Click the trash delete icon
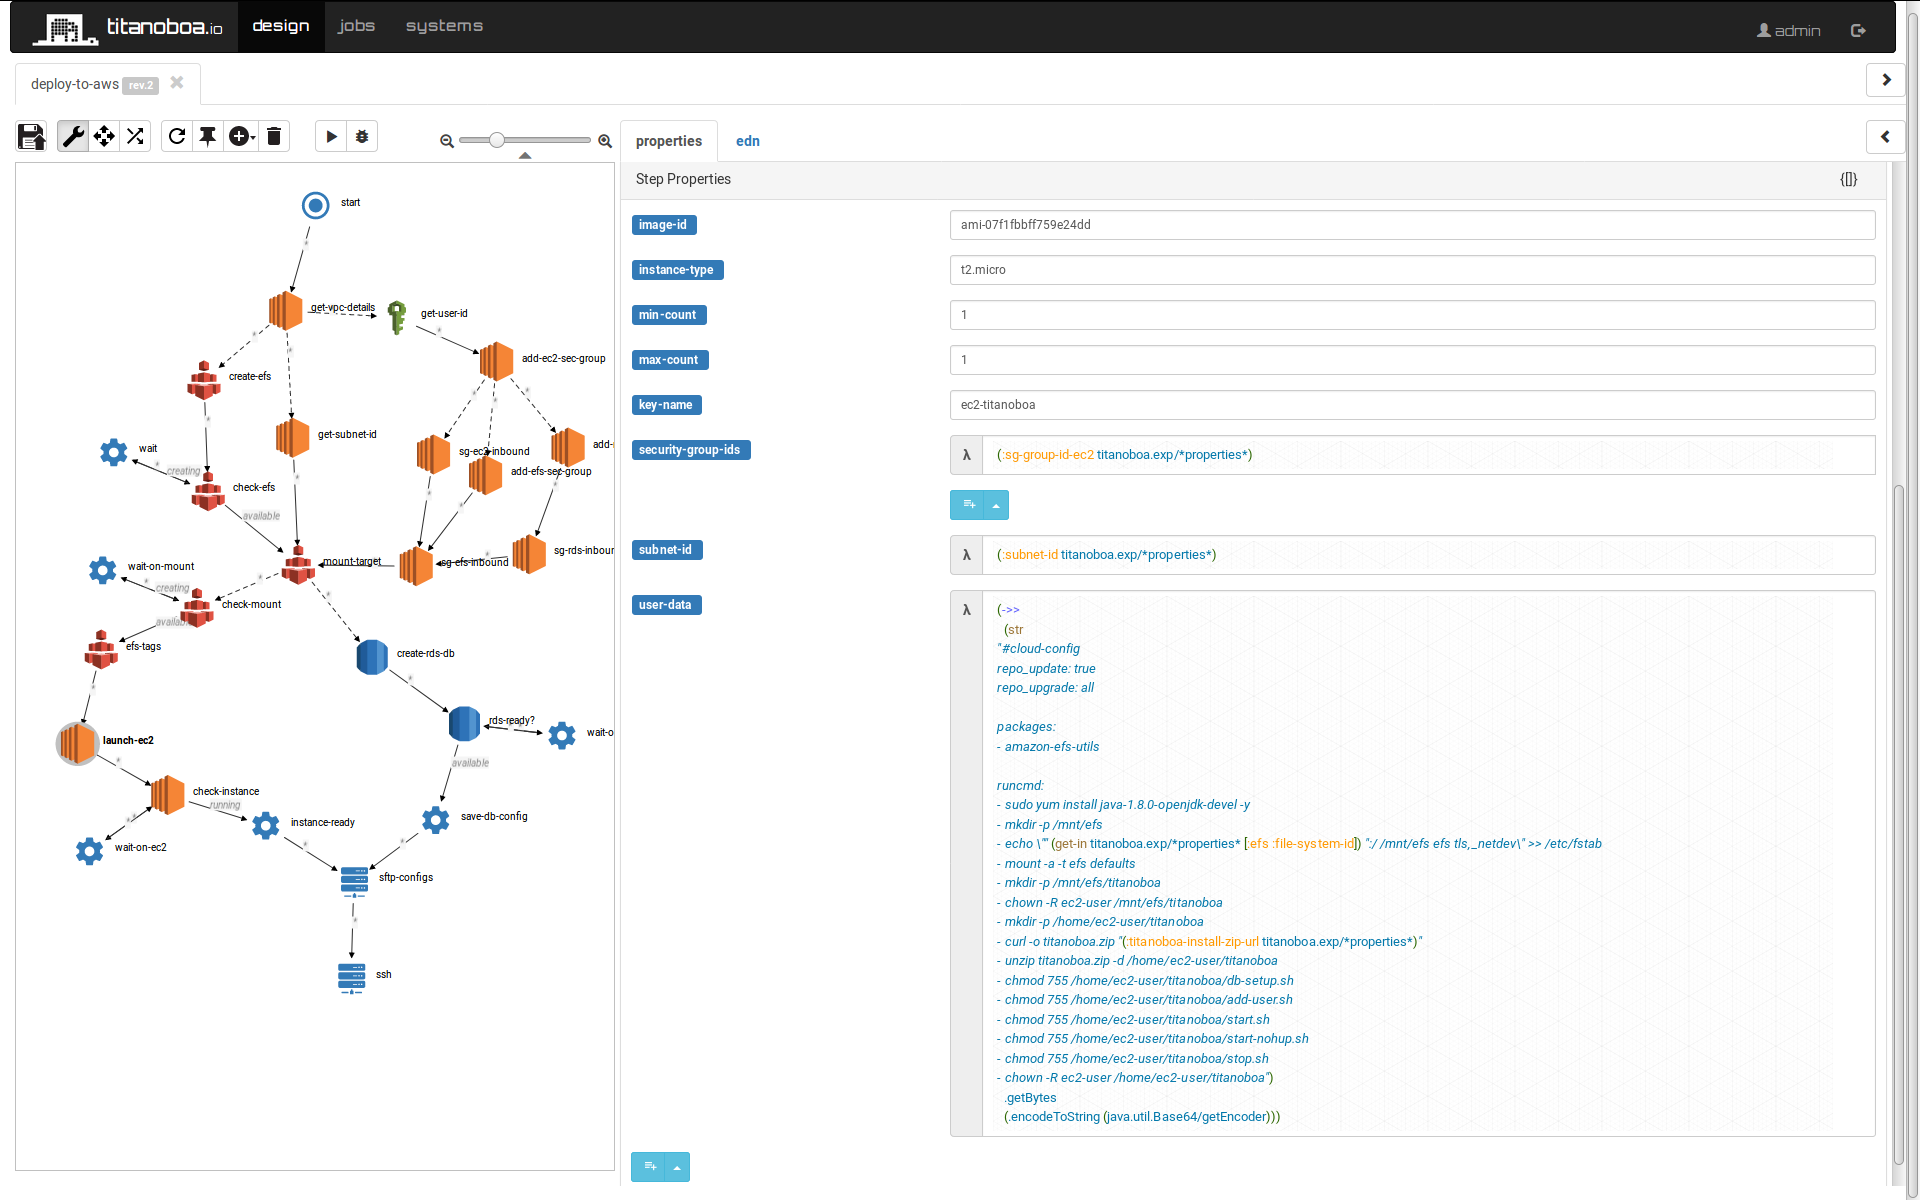1920x1200 pixels. click(x=274, y=136)
